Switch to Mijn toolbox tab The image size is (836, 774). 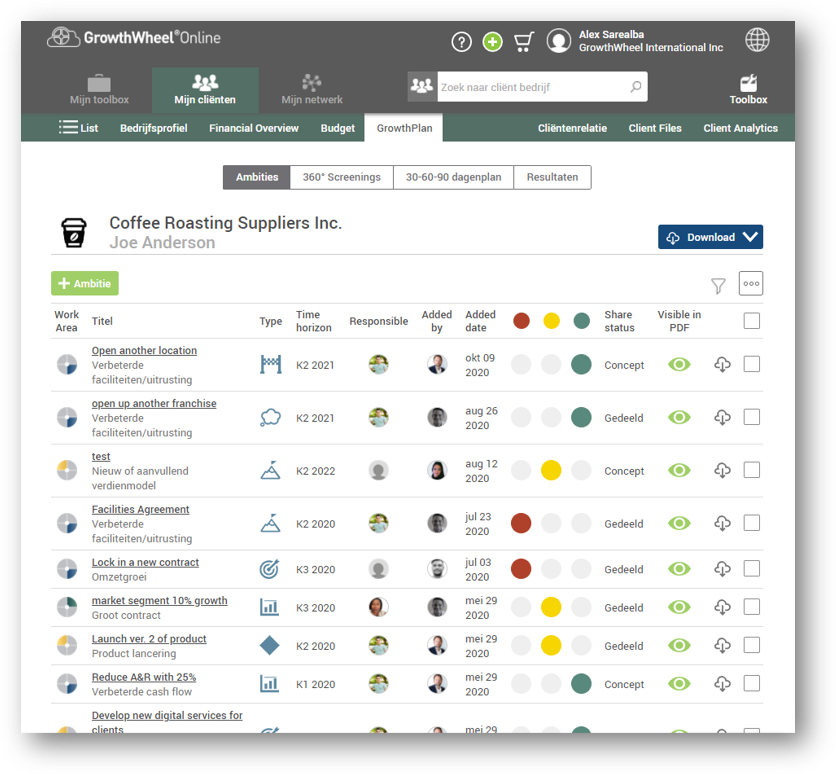pyautogui.click(x=99, y=90)
